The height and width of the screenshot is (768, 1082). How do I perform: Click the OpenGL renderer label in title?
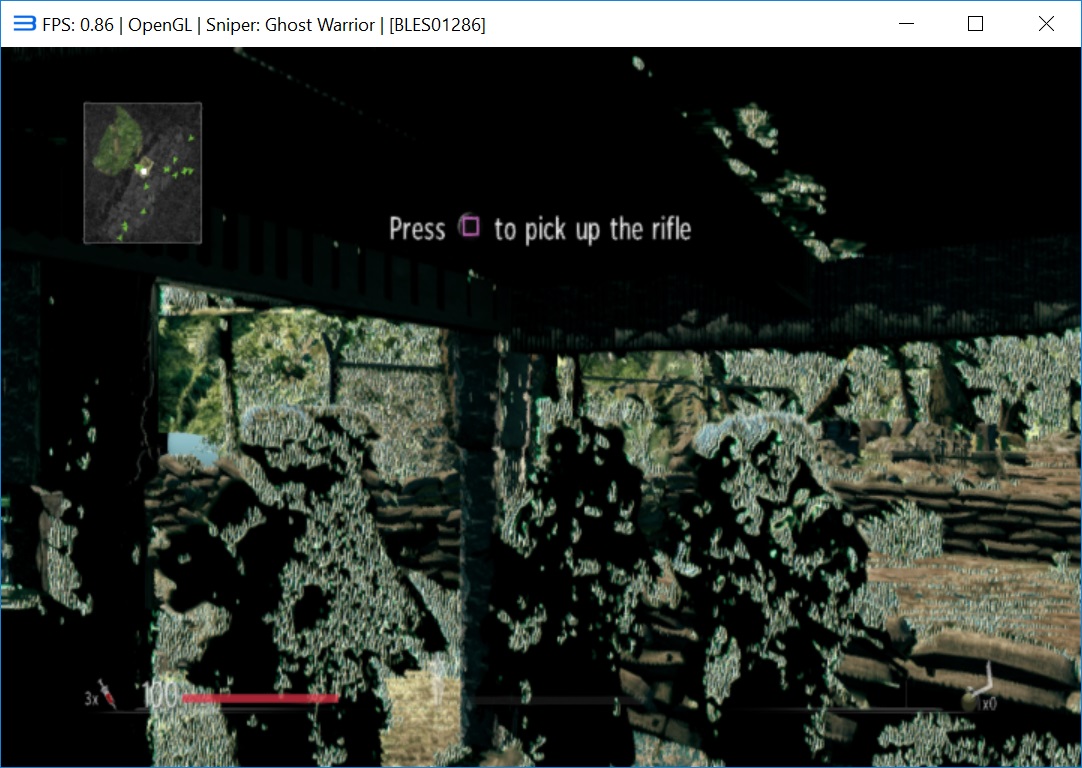click(161, 25)
